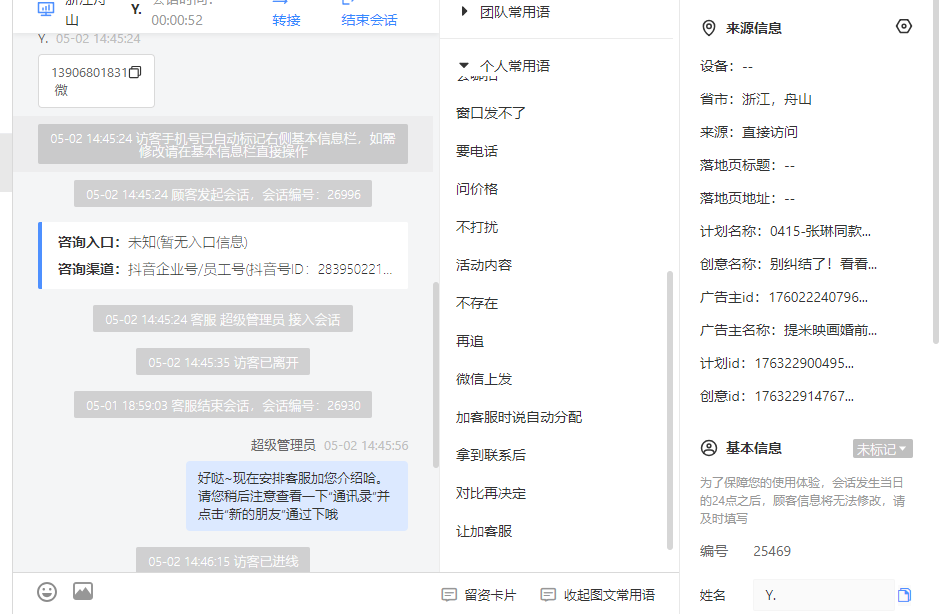Click the quick phrases list scrollbar
Viewport: 939px width, 614px height.
tap(670, 410)
